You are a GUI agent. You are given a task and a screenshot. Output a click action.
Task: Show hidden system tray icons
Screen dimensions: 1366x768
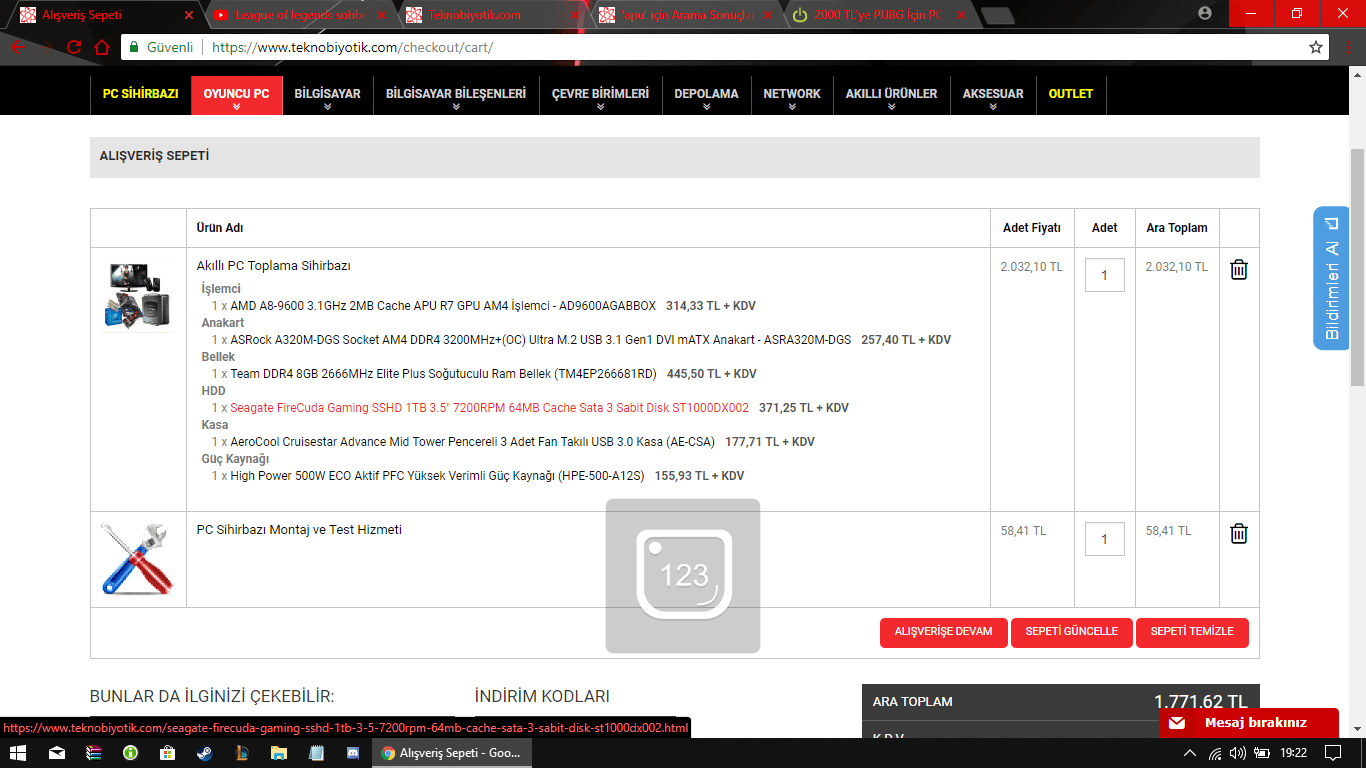(x=1189, y=753)
